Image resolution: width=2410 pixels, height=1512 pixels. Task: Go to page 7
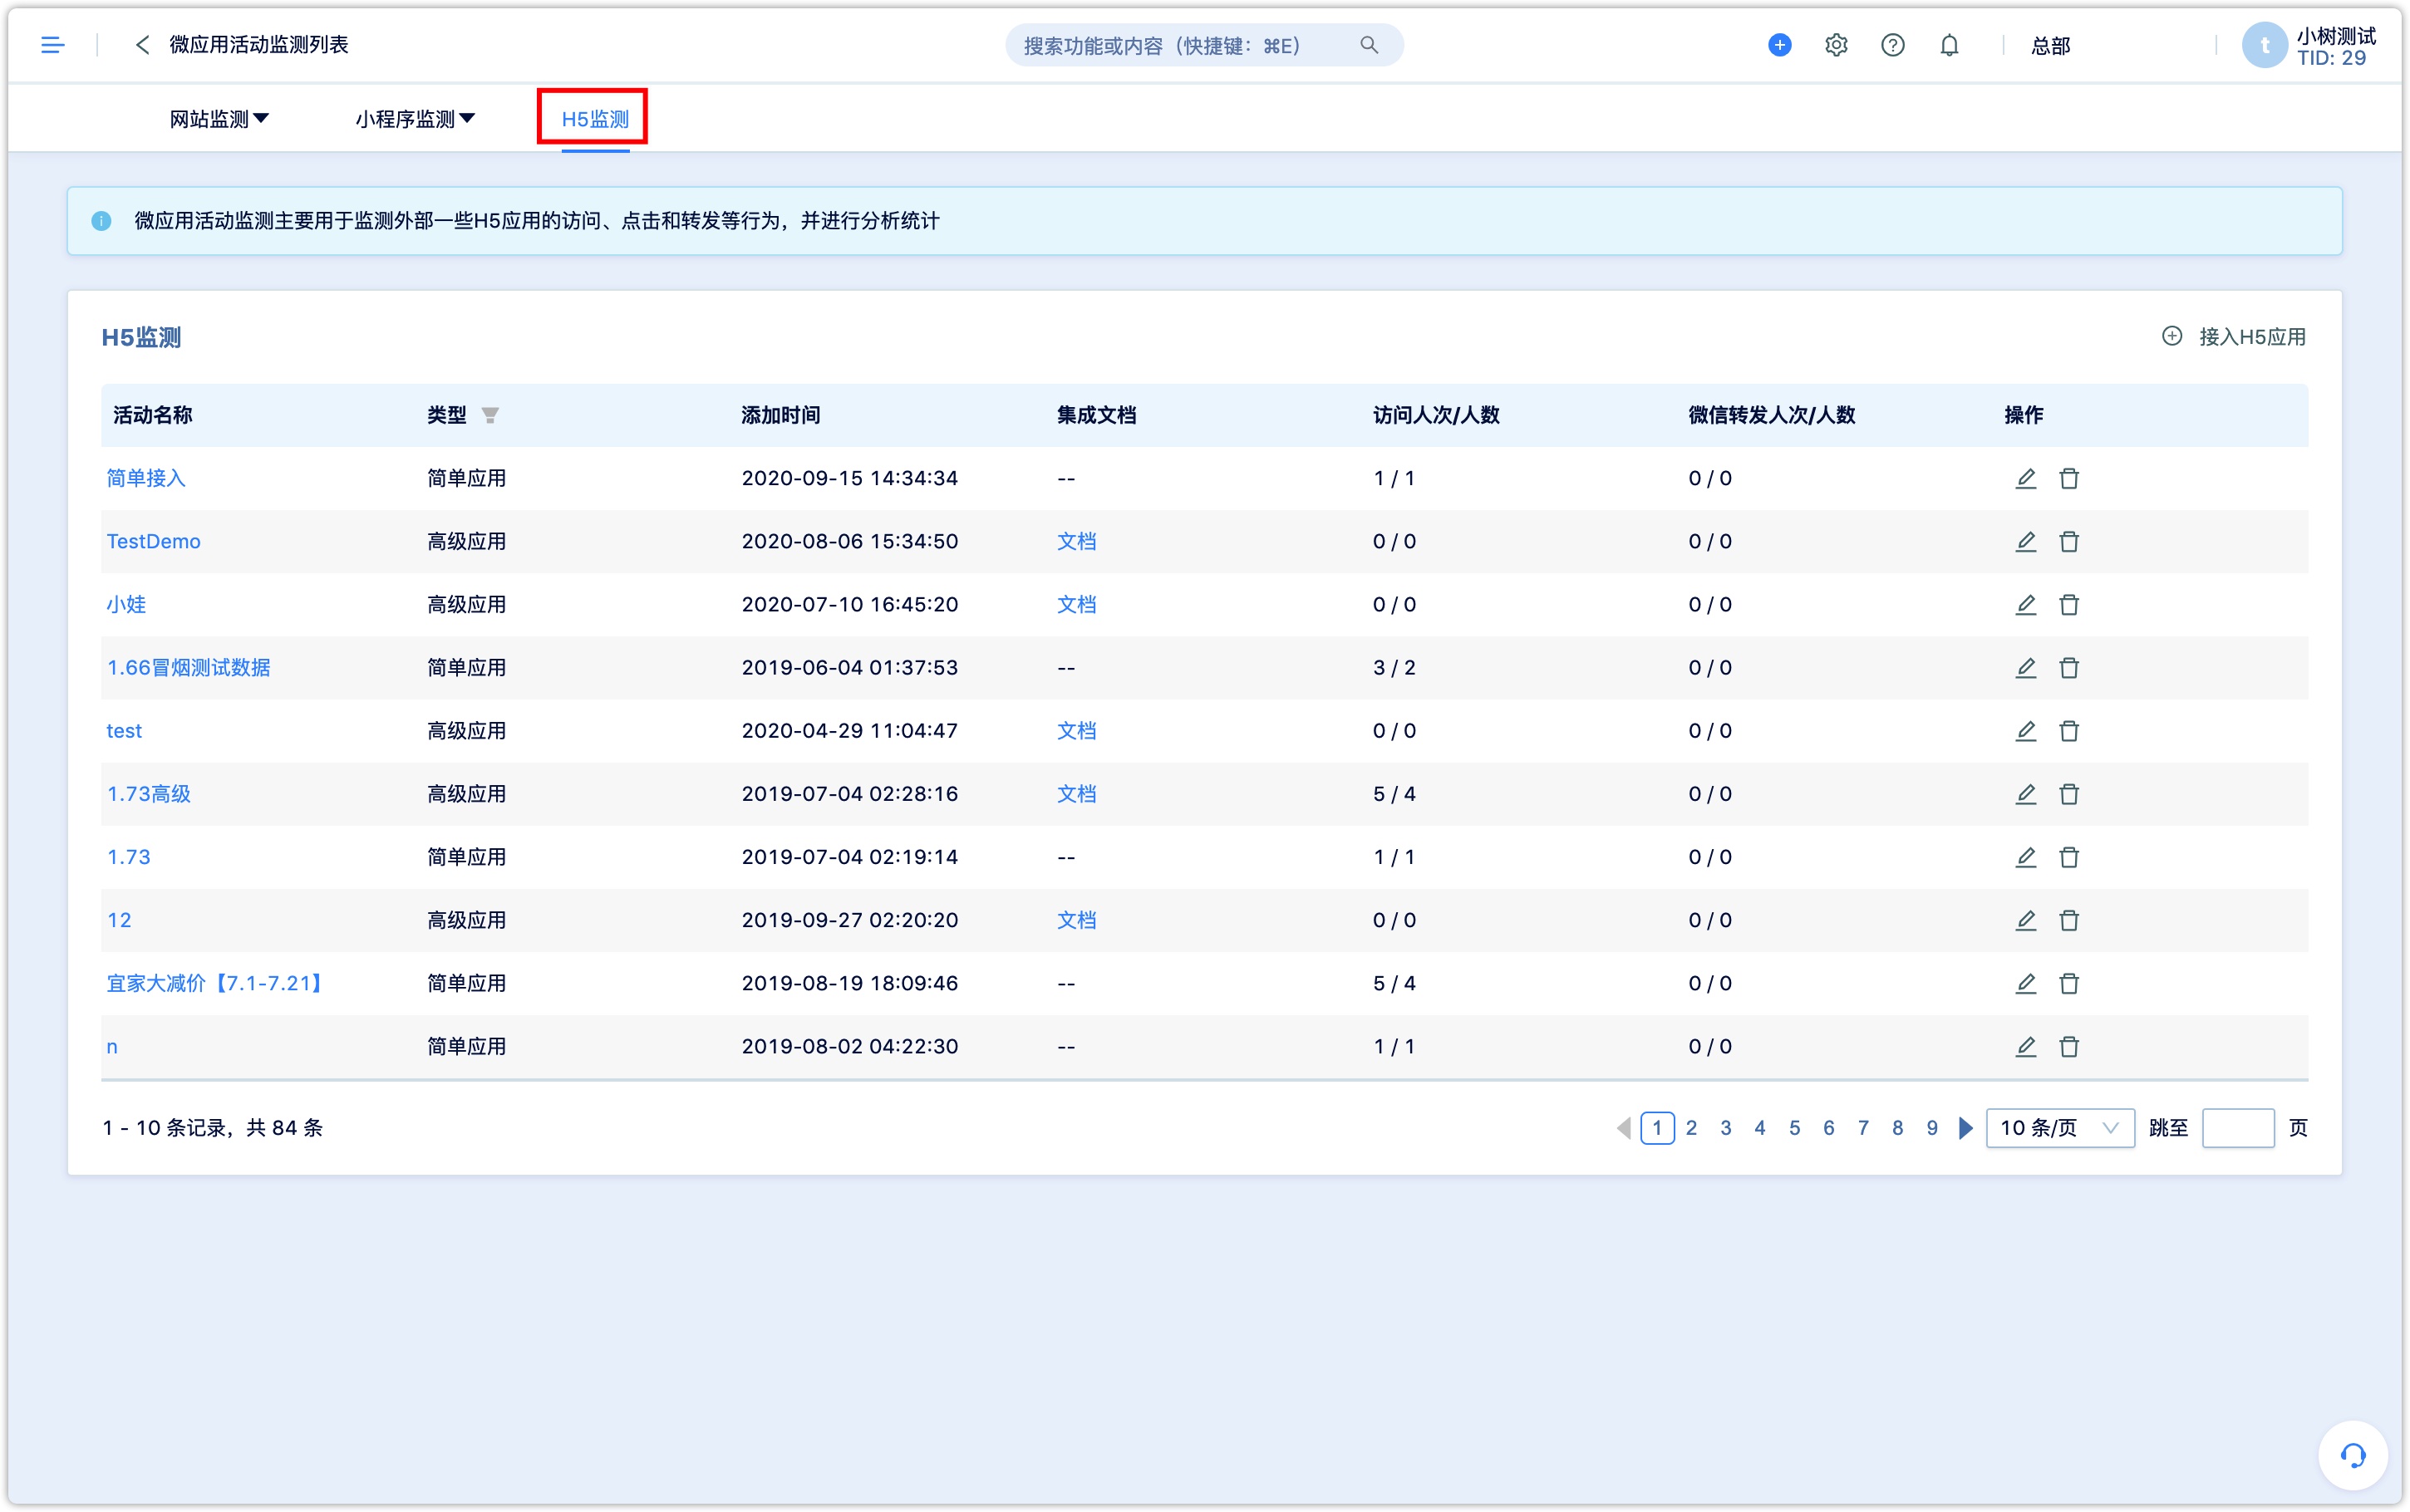pyautogui.click(x=1862, y=1128)
